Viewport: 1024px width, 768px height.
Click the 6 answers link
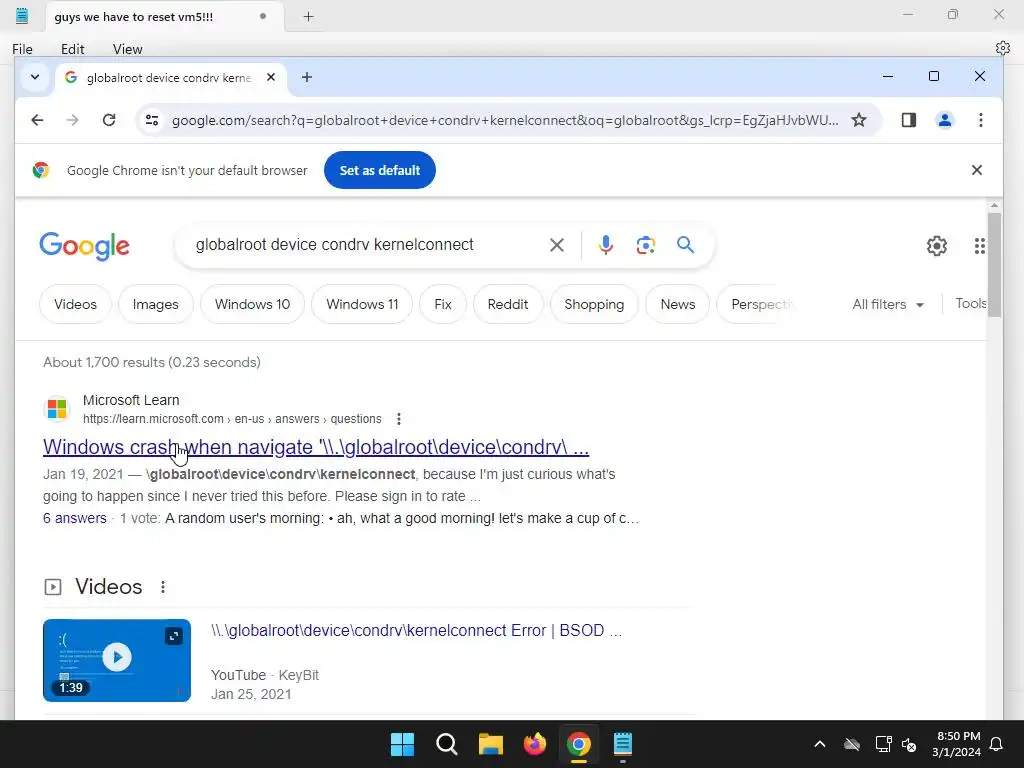pos(74,519)
